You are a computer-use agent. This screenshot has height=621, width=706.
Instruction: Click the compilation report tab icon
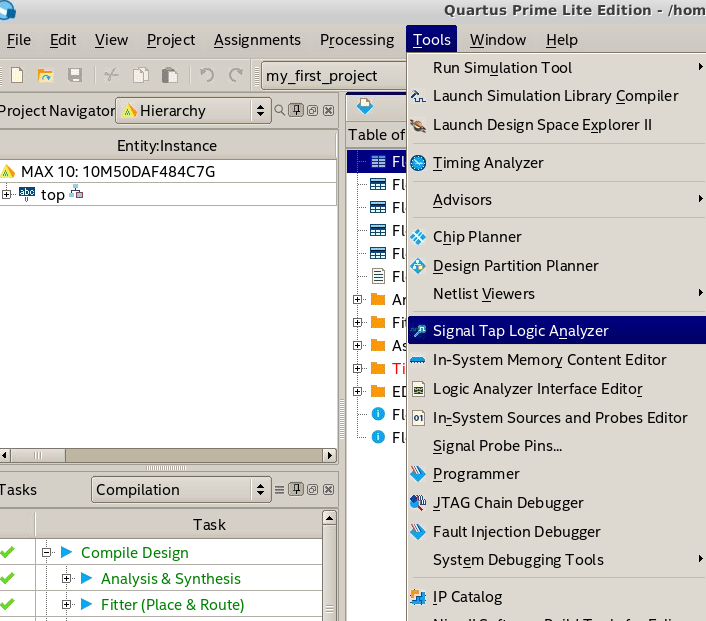pos(365,106)
